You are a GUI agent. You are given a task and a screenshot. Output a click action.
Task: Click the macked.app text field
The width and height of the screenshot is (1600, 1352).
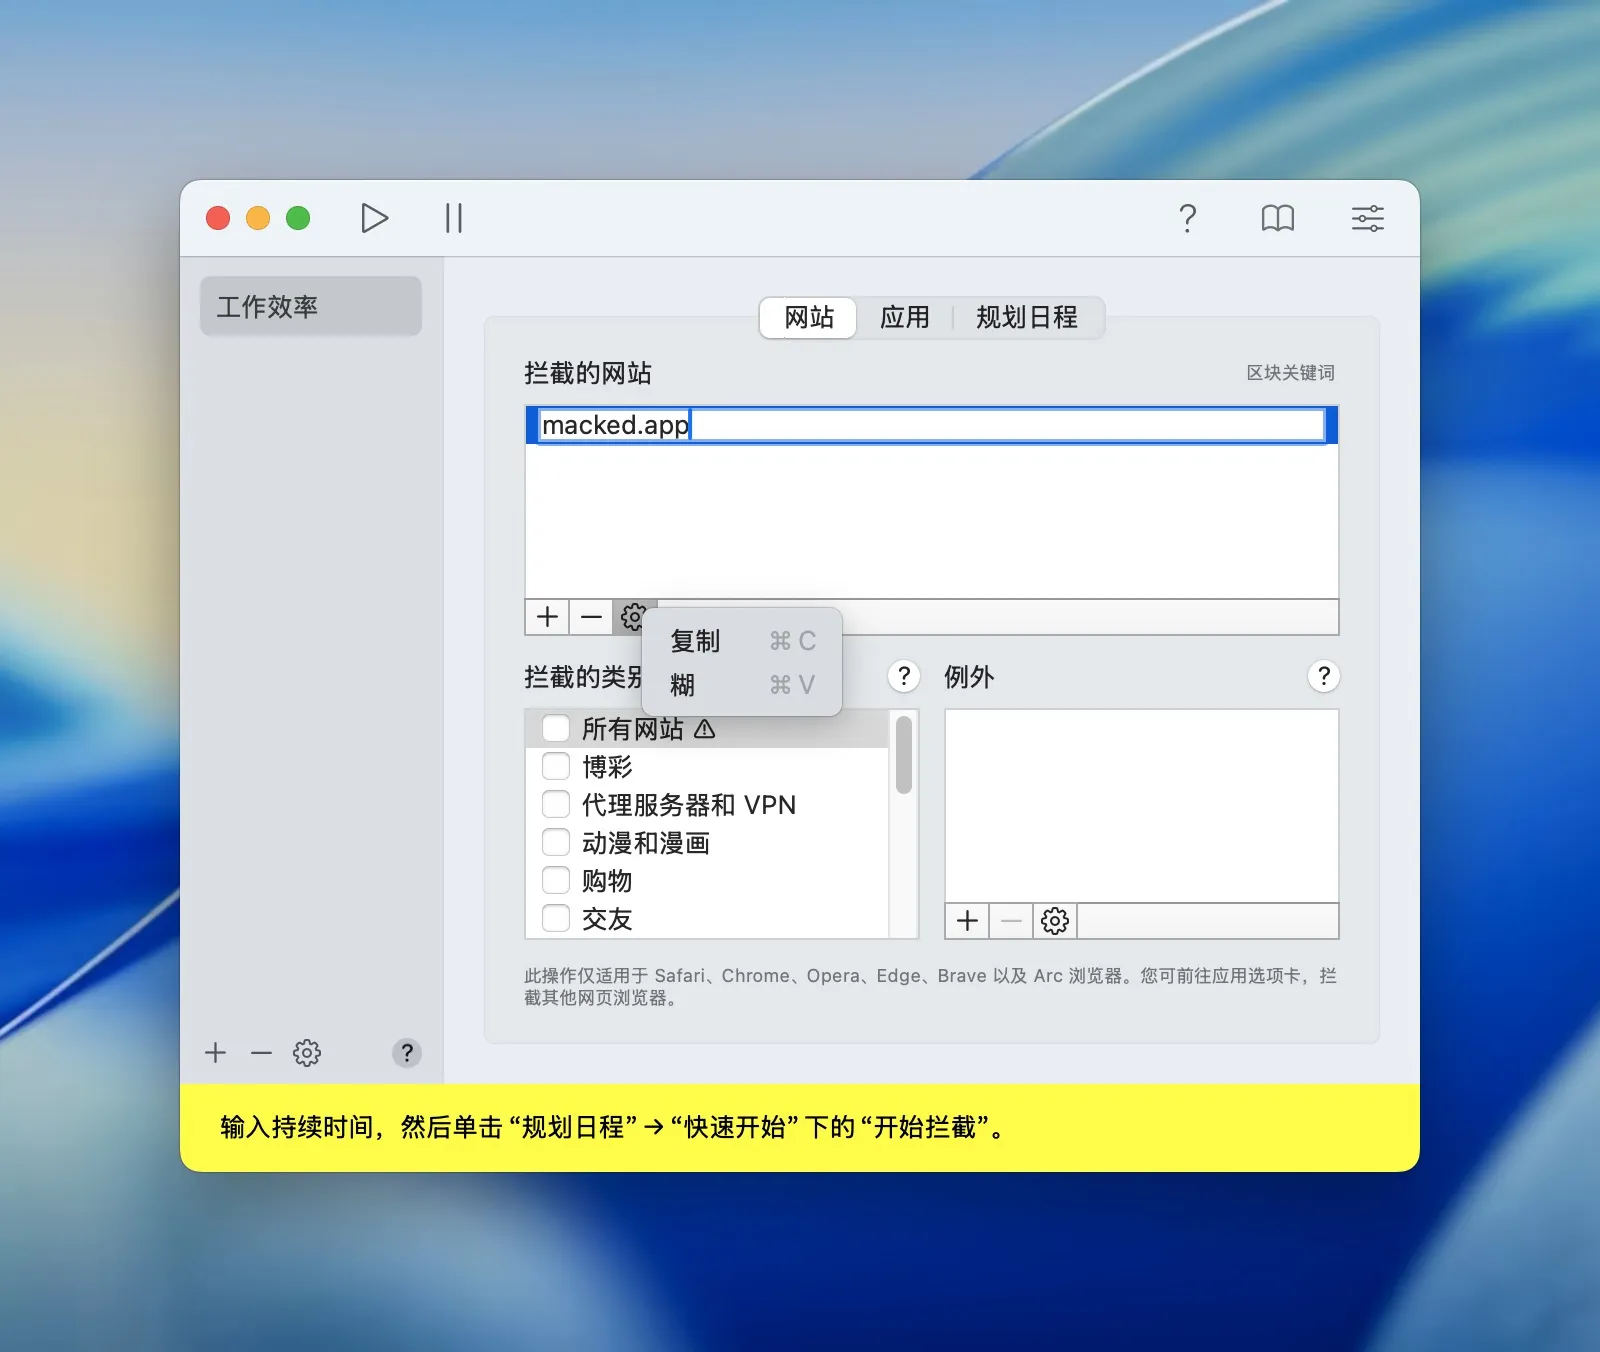931,425
